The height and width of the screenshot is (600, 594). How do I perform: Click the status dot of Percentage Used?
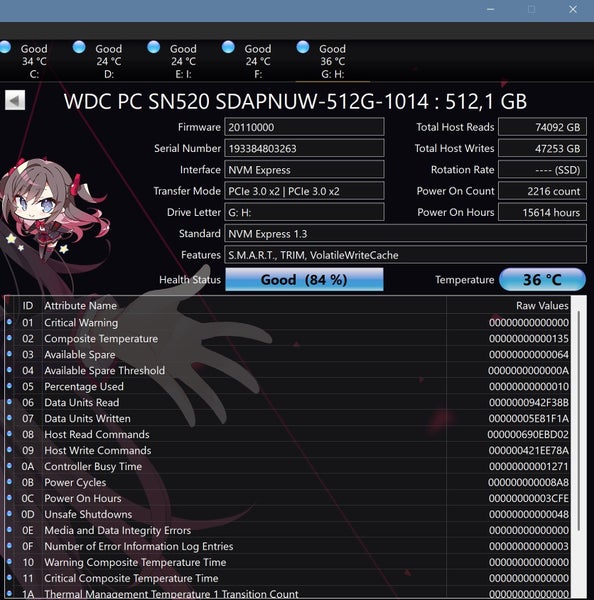point(10,386)
